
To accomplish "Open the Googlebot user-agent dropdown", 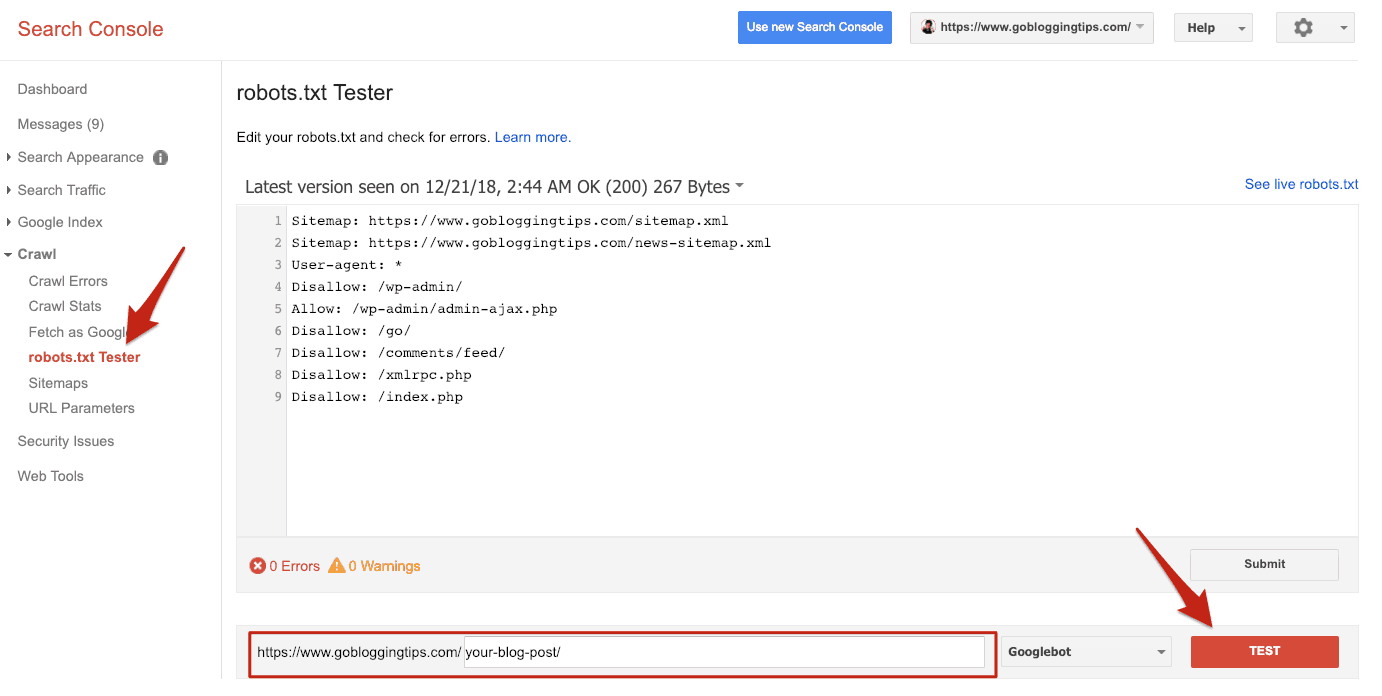I will pos(1087,652).
